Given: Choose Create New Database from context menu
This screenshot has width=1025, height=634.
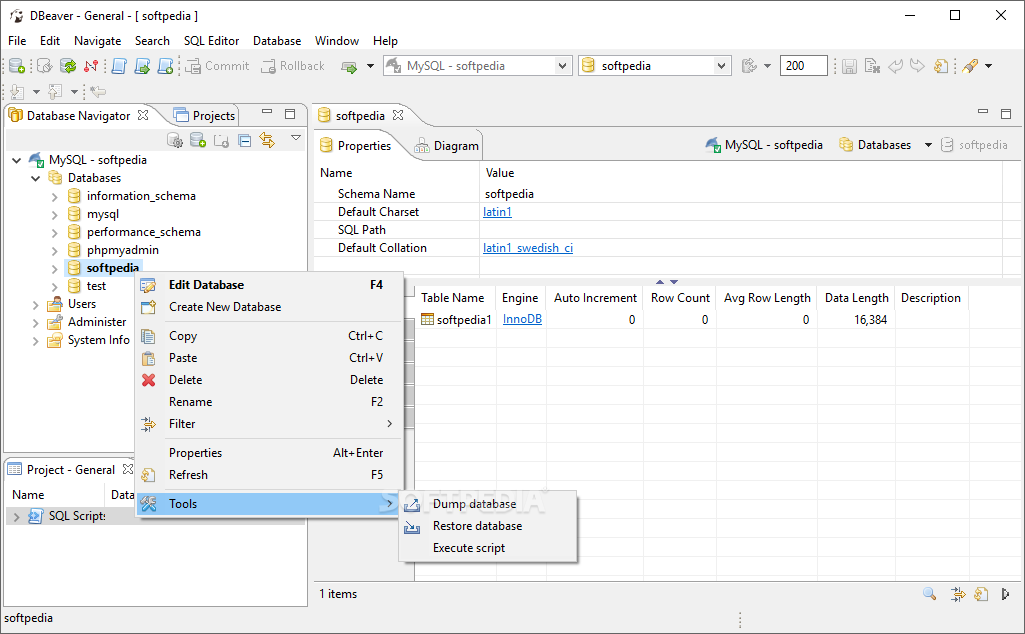Looking at the screenshot, I should (269, 307).
